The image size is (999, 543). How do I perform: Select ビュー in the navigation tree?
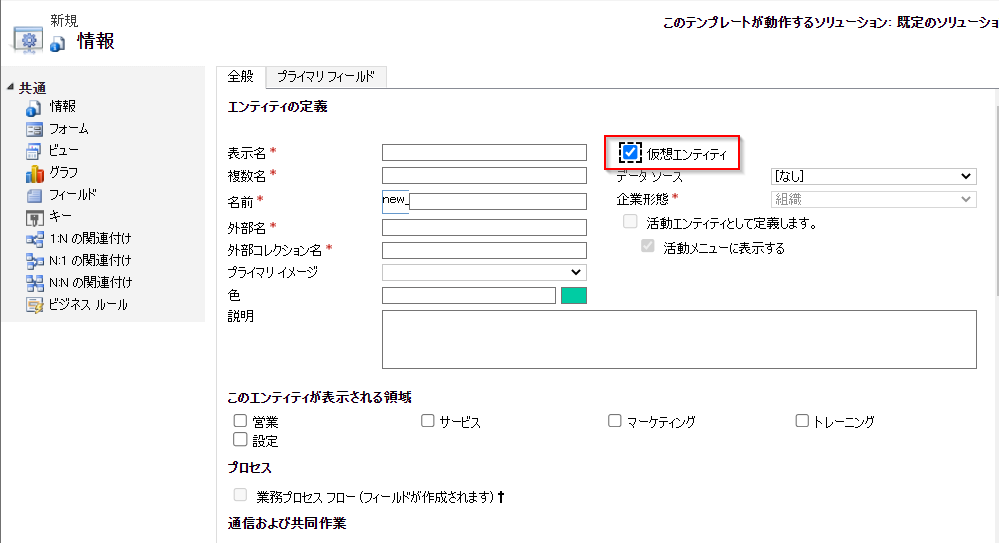[64, 150]
